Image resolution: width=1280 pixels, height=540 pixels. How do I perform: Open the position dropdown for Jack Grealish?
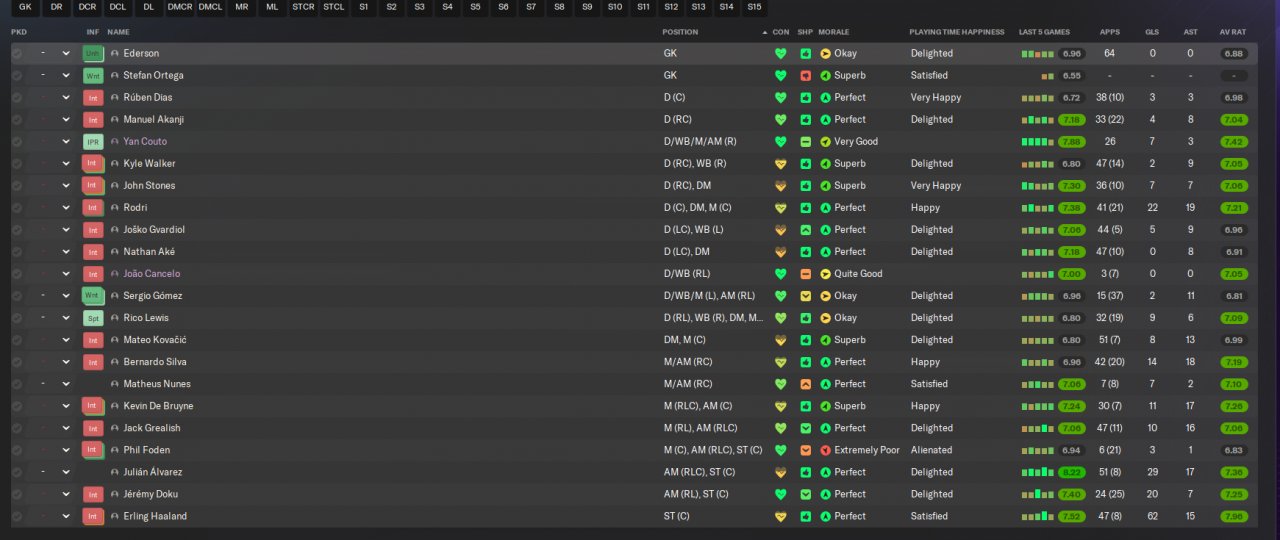(67, 428)
